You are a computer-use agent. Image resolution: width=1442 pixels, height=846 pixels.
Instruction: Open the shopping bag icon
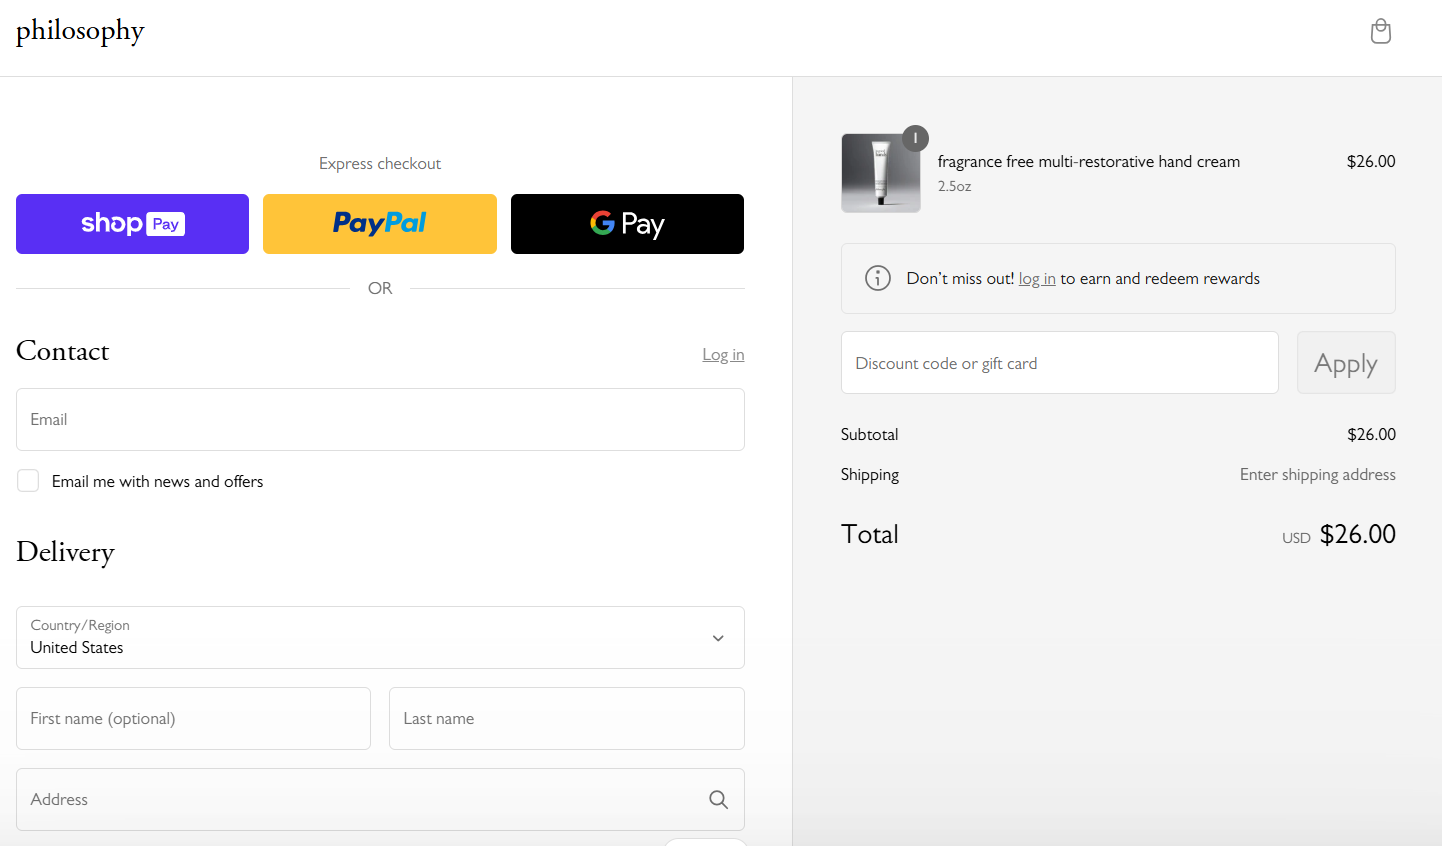[x=1380, y=32]
